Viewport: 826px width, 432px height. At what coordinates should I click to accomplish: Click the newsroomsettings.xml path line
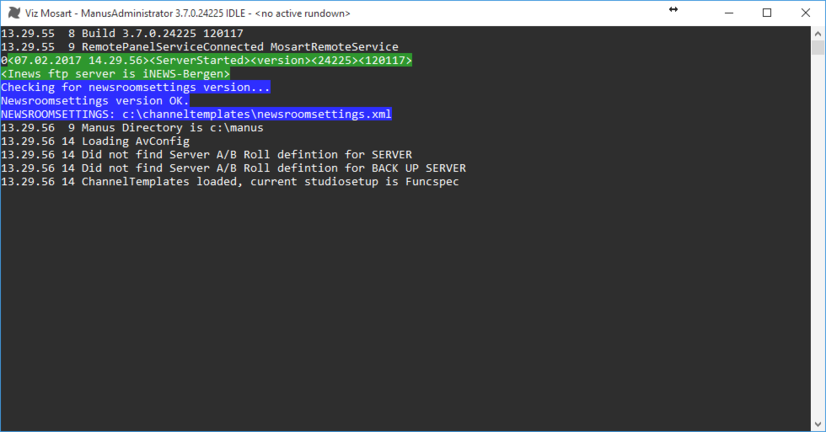[x=196, y=114]
